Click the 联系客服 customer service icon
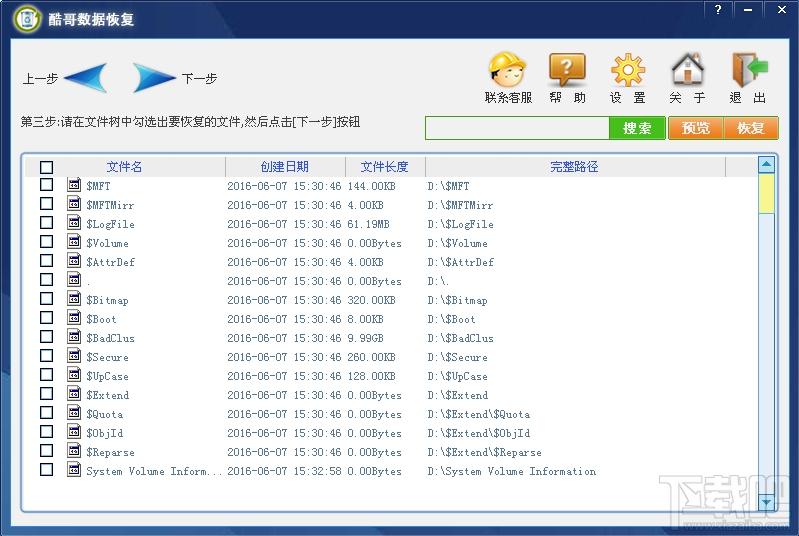Screen dimensions: 799x536 (x=507, y=70)
